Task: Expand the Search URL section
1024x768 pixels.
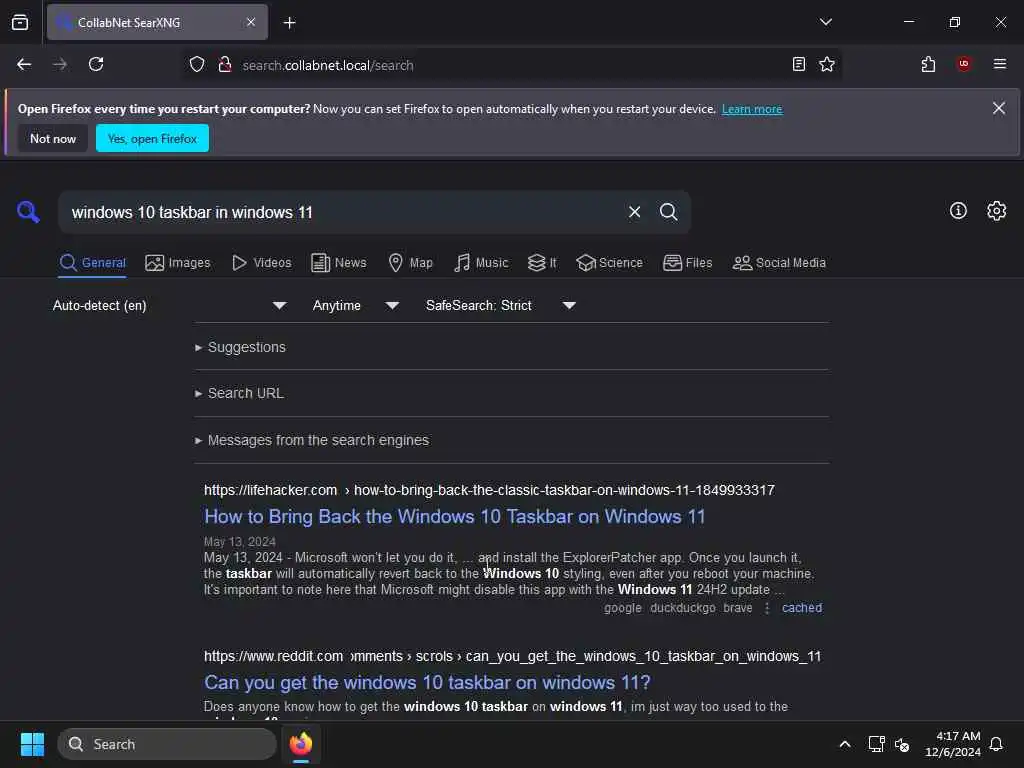Action: pos(240,393)
